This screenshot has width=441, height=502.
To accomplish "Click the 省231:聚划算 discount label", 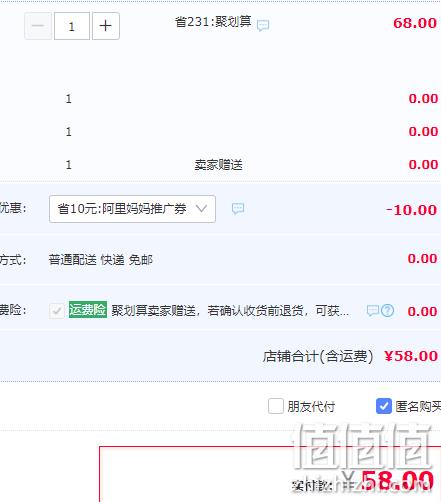I will coord(213,22).
